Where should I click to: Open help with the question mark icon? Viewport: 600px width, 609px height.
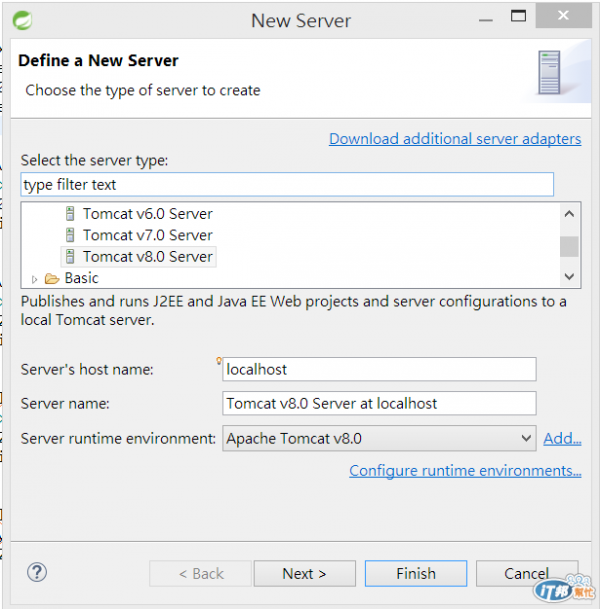37,572
